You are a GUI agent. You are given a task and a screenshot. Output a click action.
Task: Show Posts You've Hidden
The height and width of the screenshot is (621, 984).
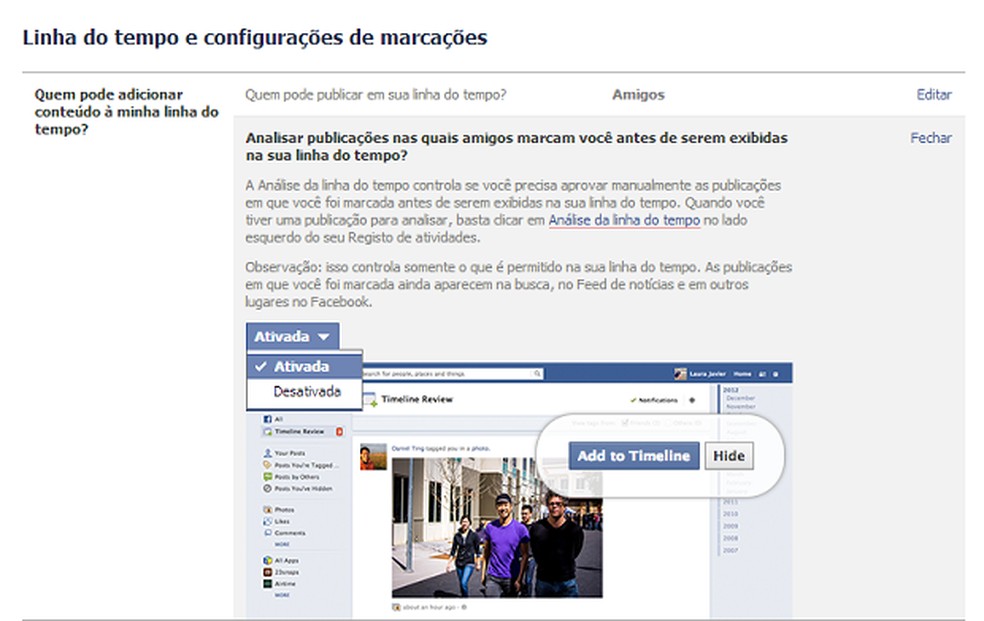pos(268,486)
